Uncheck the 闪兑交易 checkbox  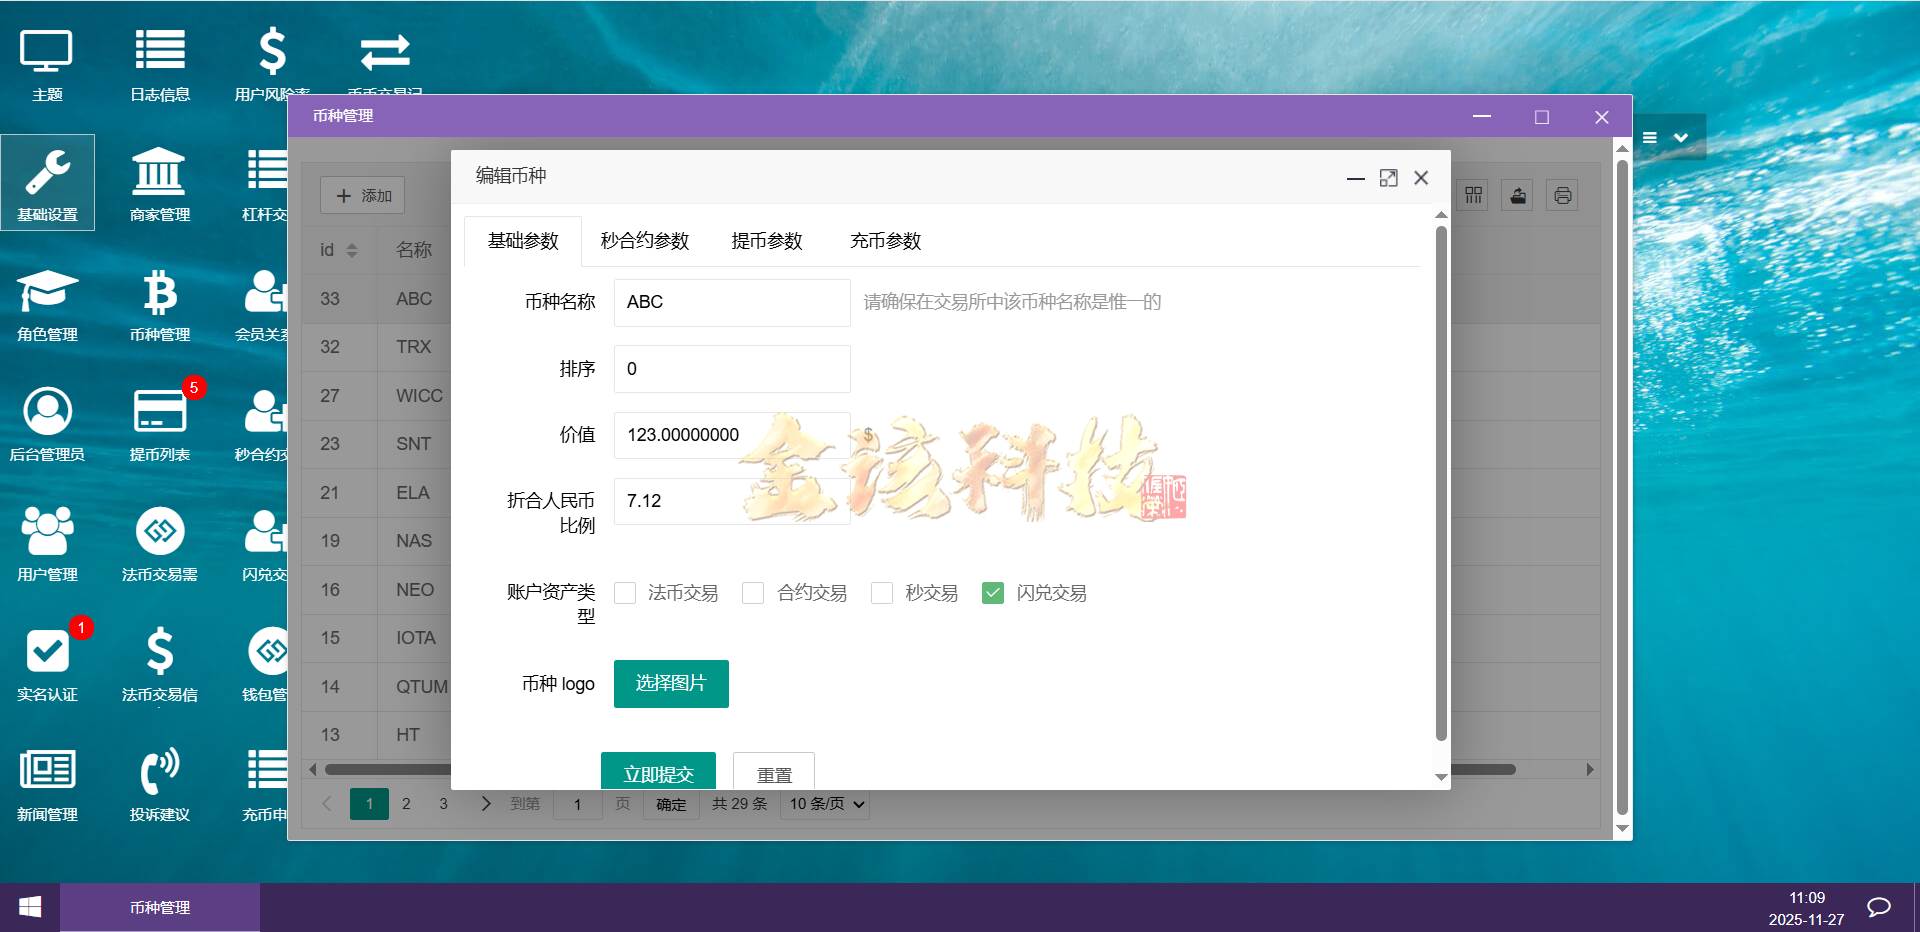tap(992, 593)
